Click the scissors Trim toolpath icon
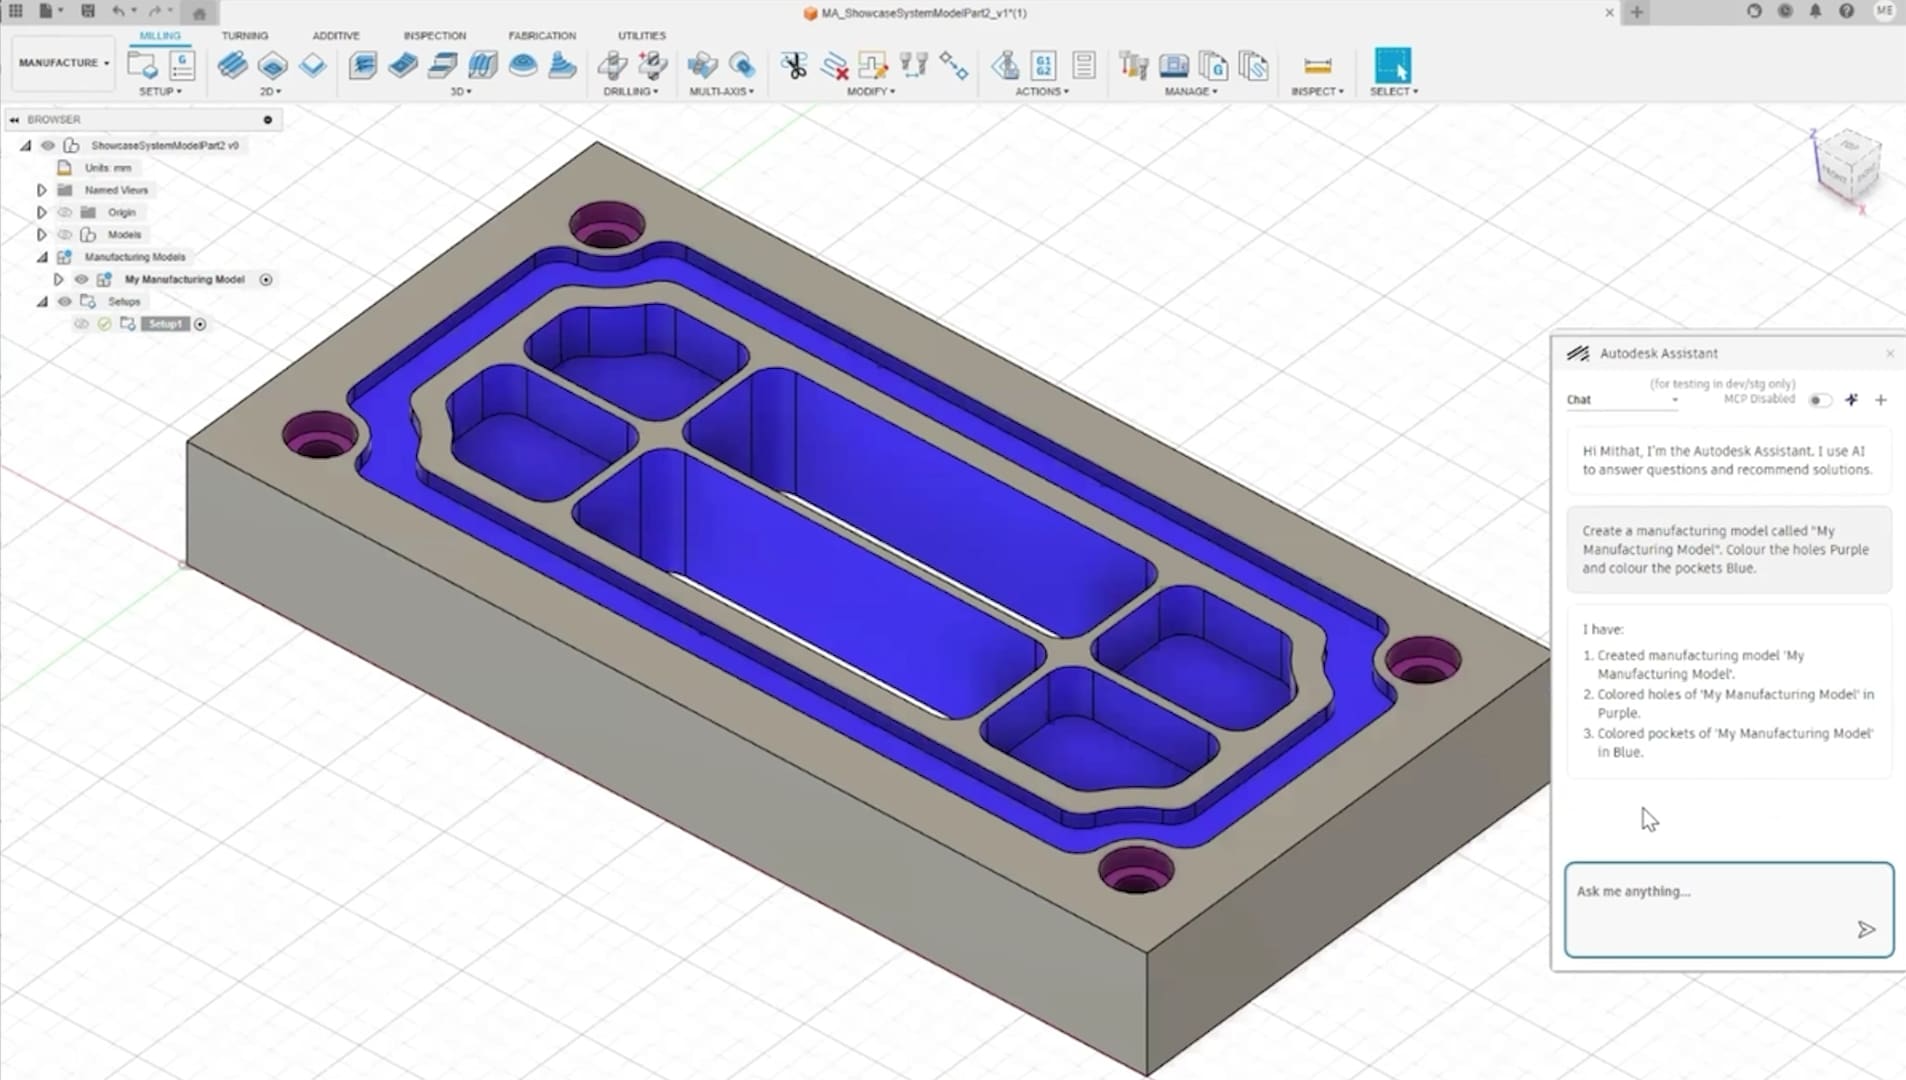Screen dimensions: 1906x1080 794,66
